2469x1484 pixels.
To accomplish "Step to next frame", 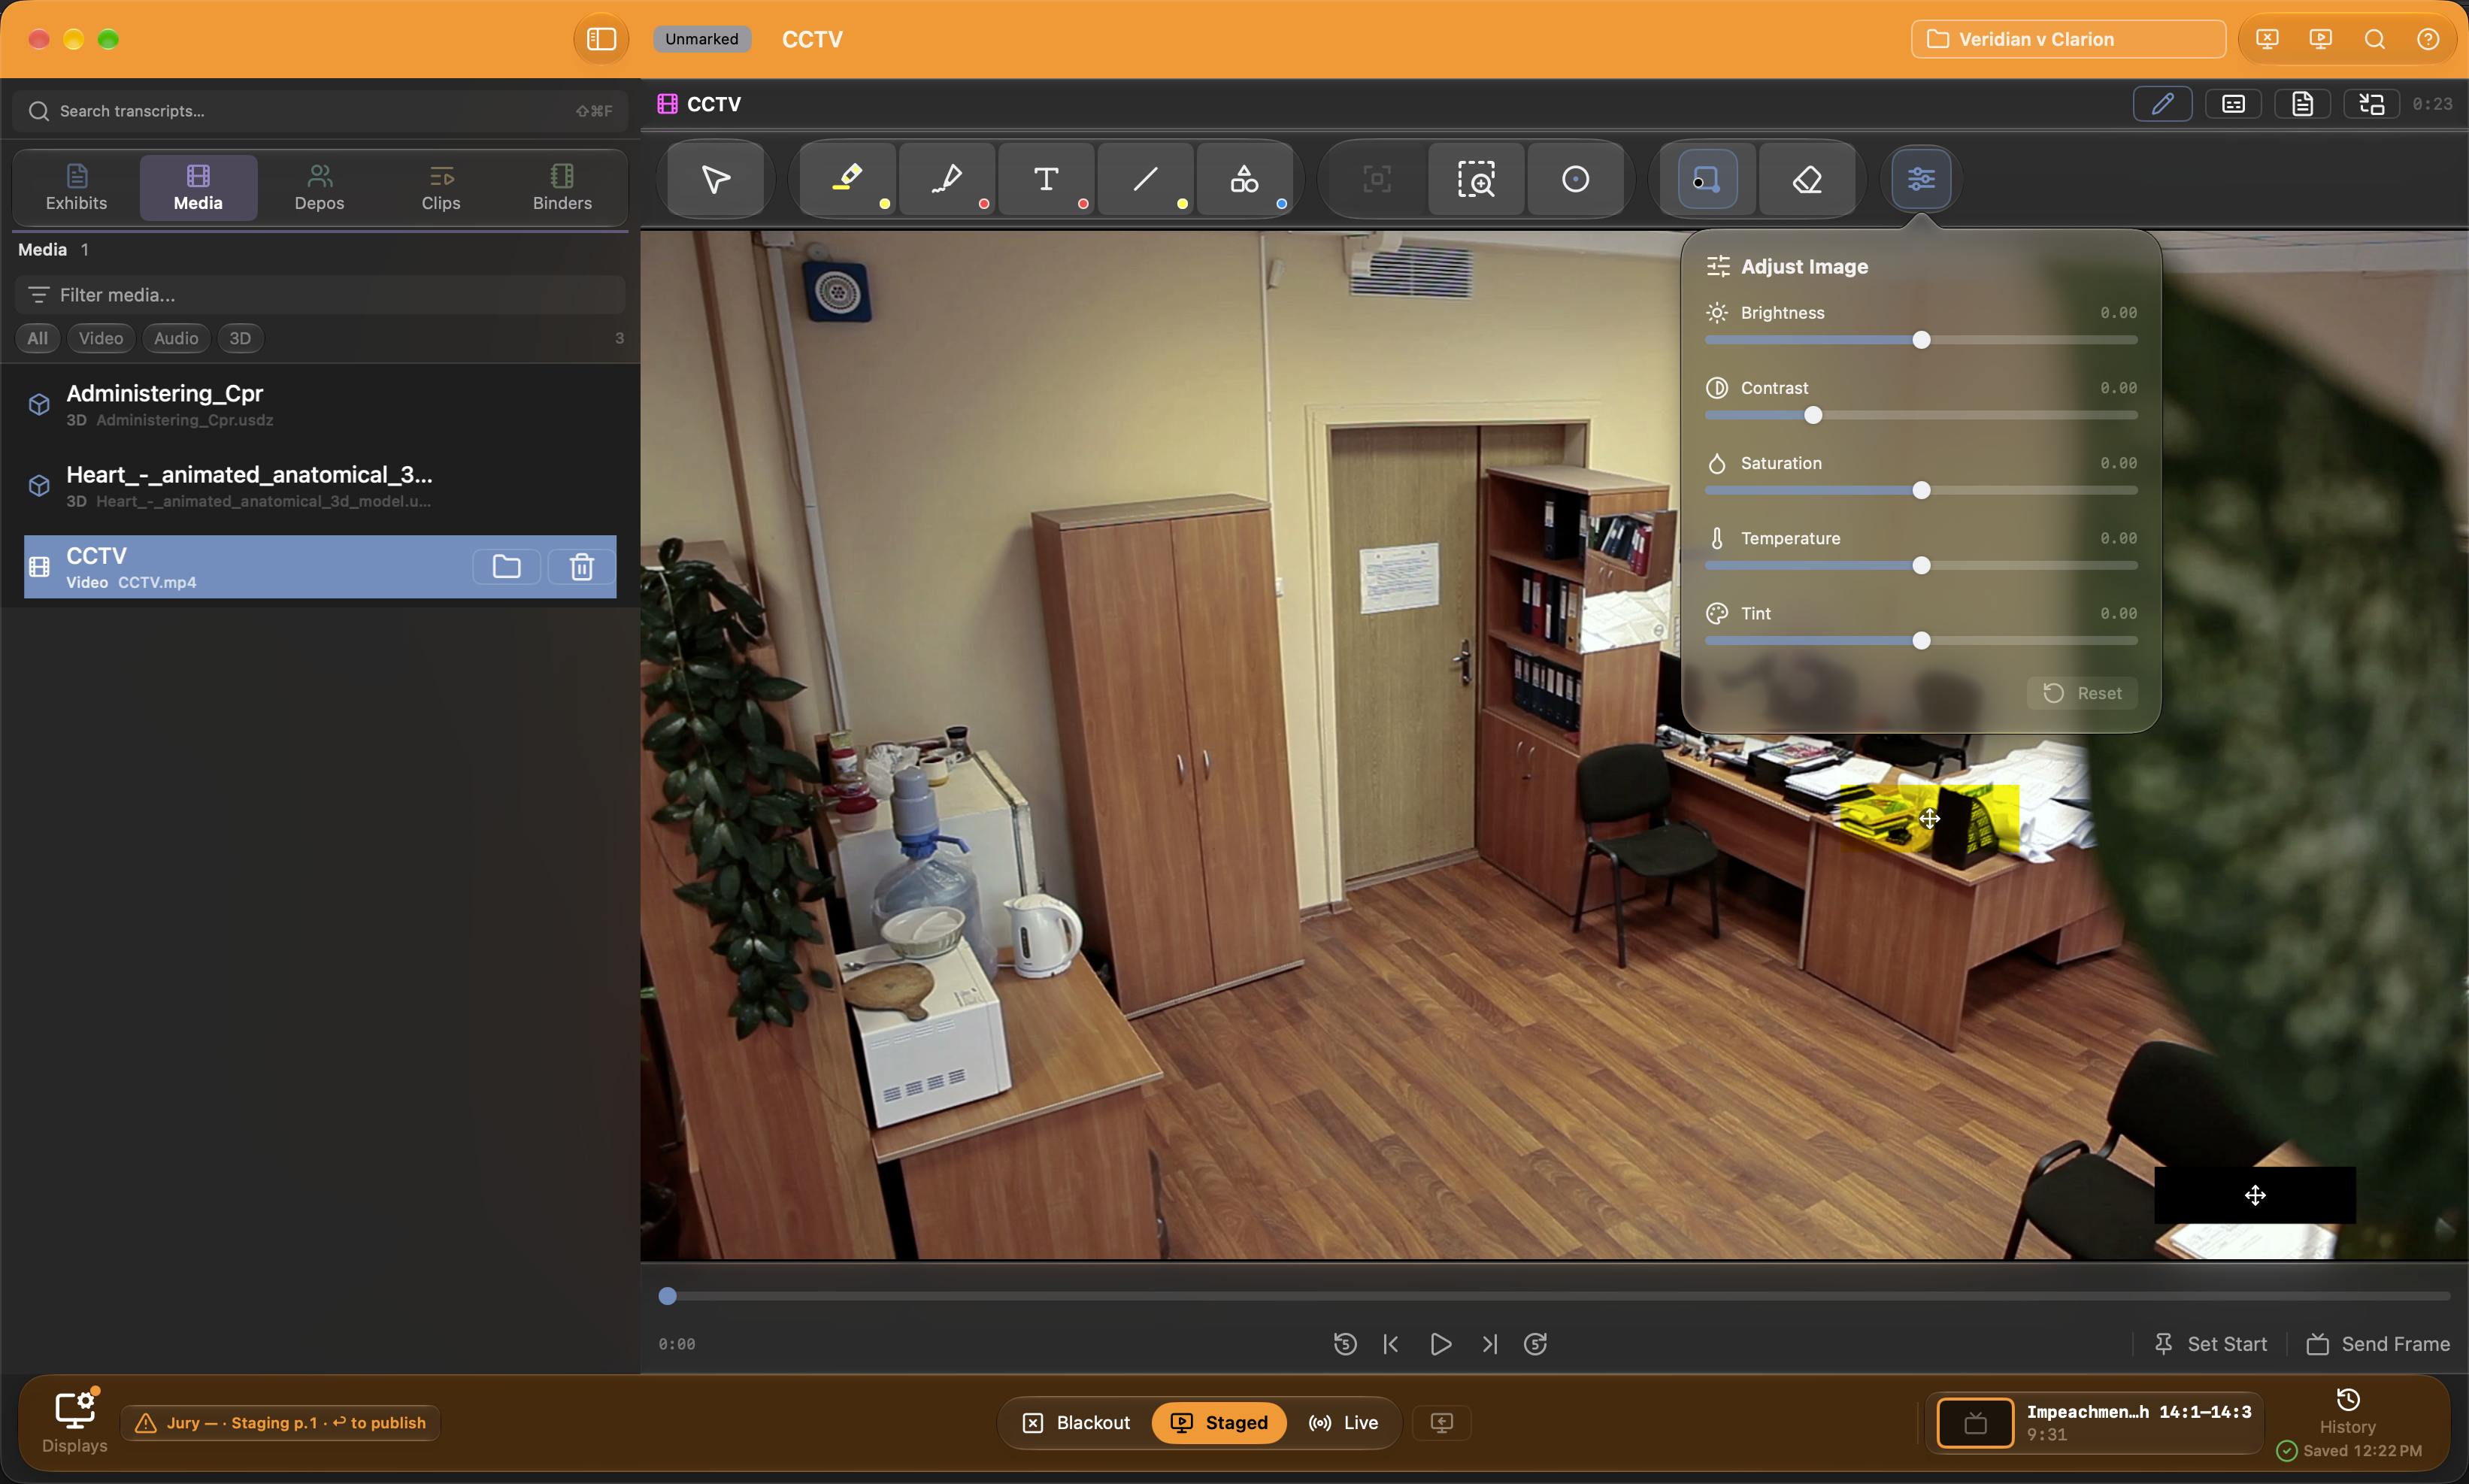I will [x=1489, y=1344].
